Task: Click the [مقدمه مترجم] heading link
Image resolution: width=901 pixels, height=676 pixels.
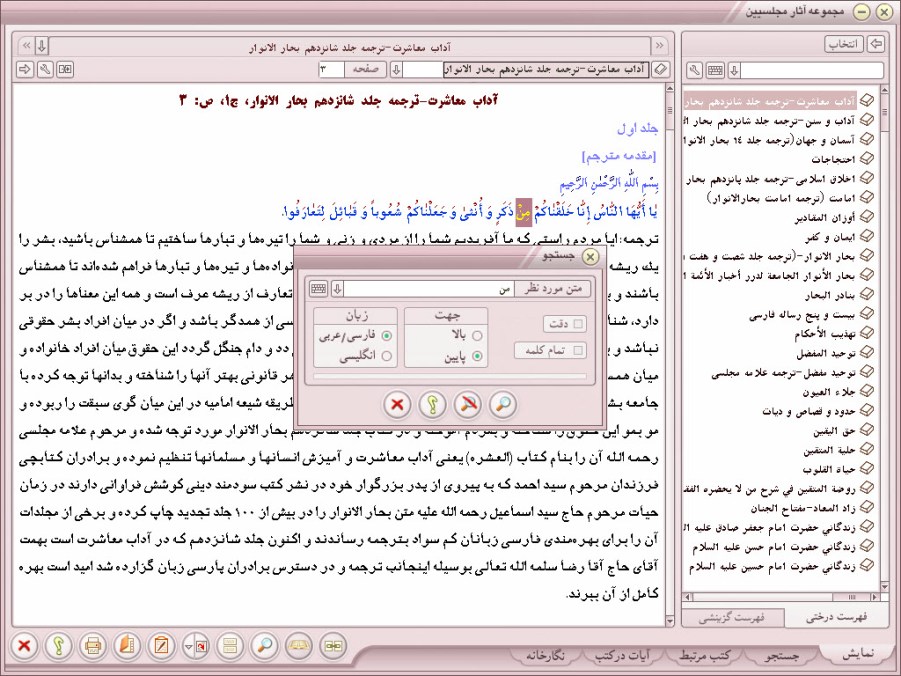Action: pyautogui.click(x=619, y=156)
